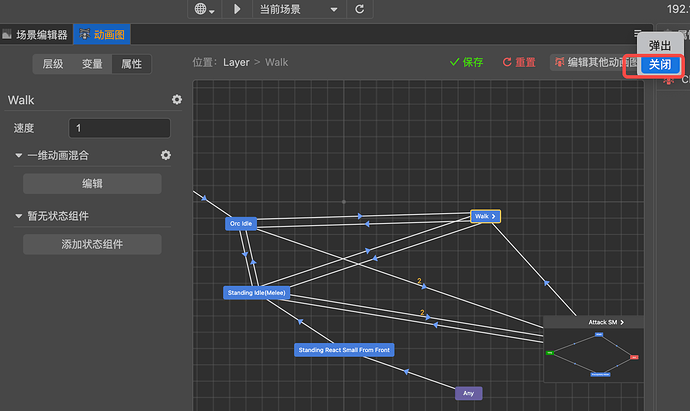690x411 pixels.
Task: Open the 一维动画混合 settings gear
Action: (166, 155)
